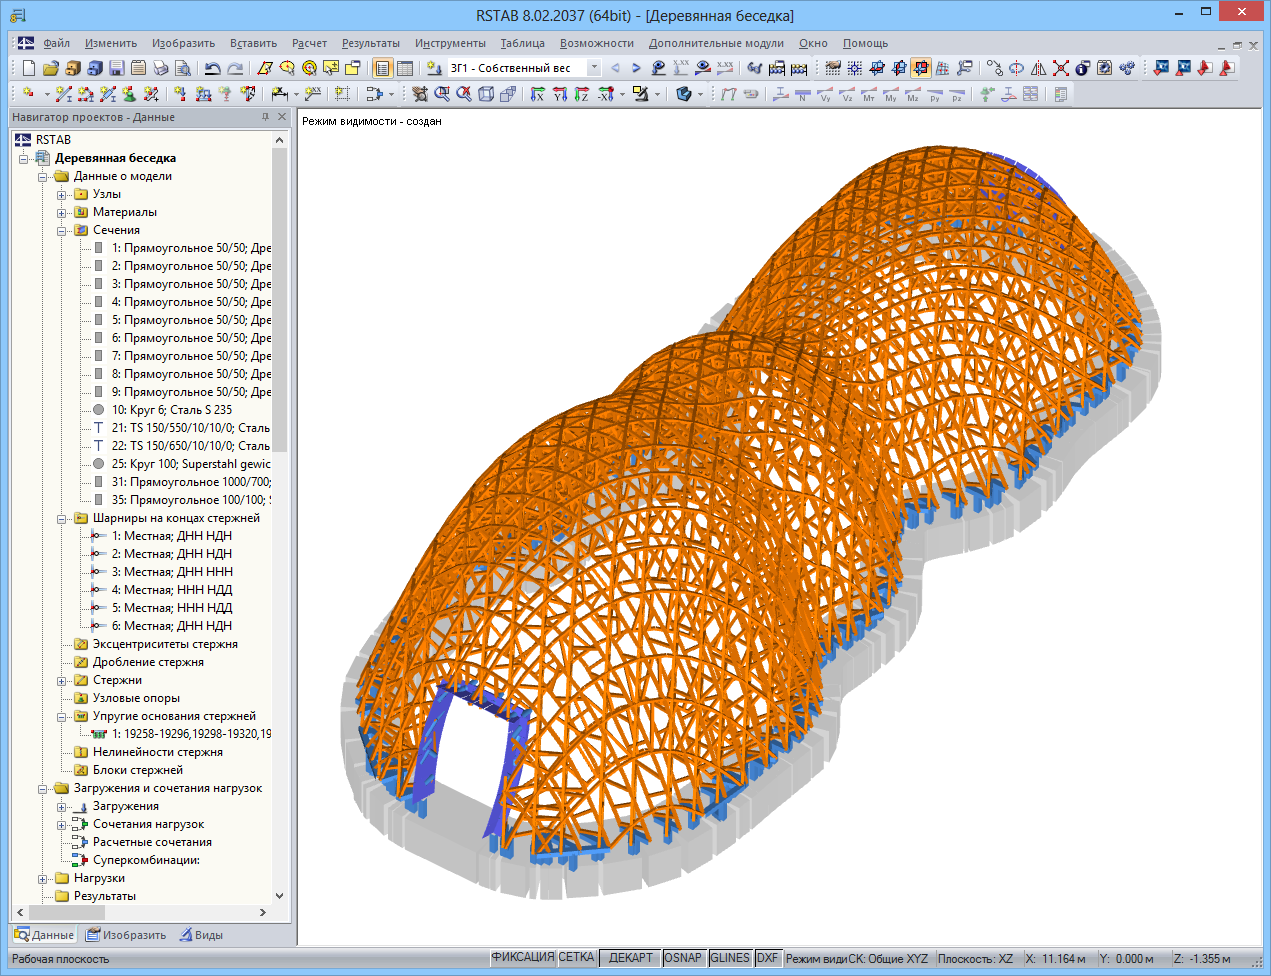Screen dimensions: 1271x976
Task: Show torsional moment MT diagram icon
Action: point(869,94)
